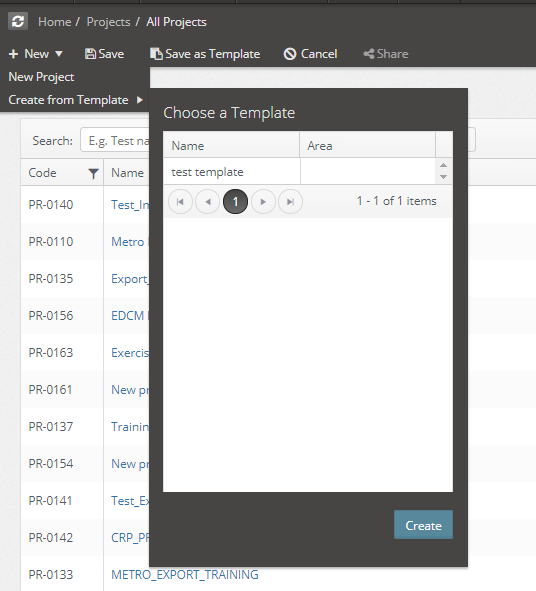Go to previous page of templates

coord(208,202)
